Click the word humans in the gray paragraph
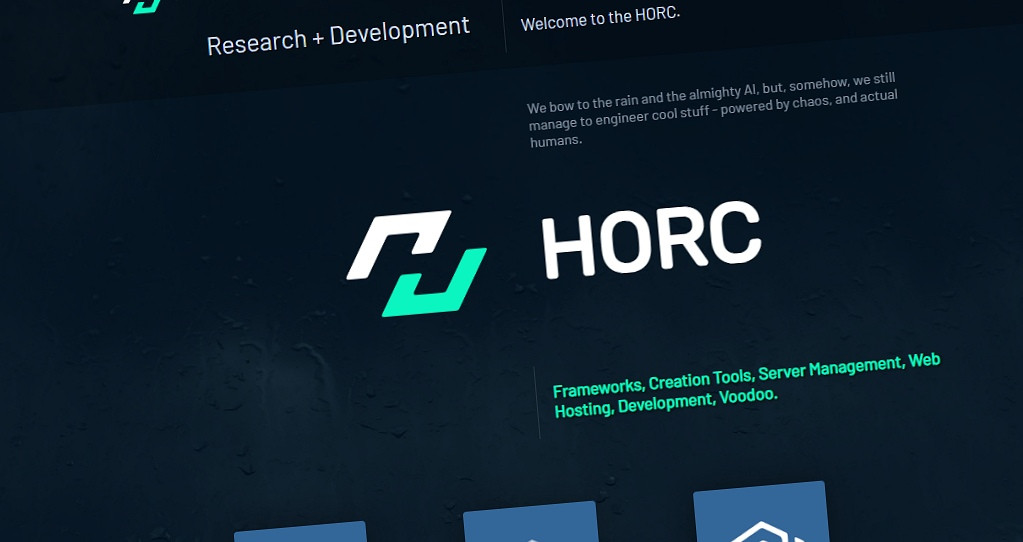The width and height of the screenshot is (1023, 542). pos(554,142)
